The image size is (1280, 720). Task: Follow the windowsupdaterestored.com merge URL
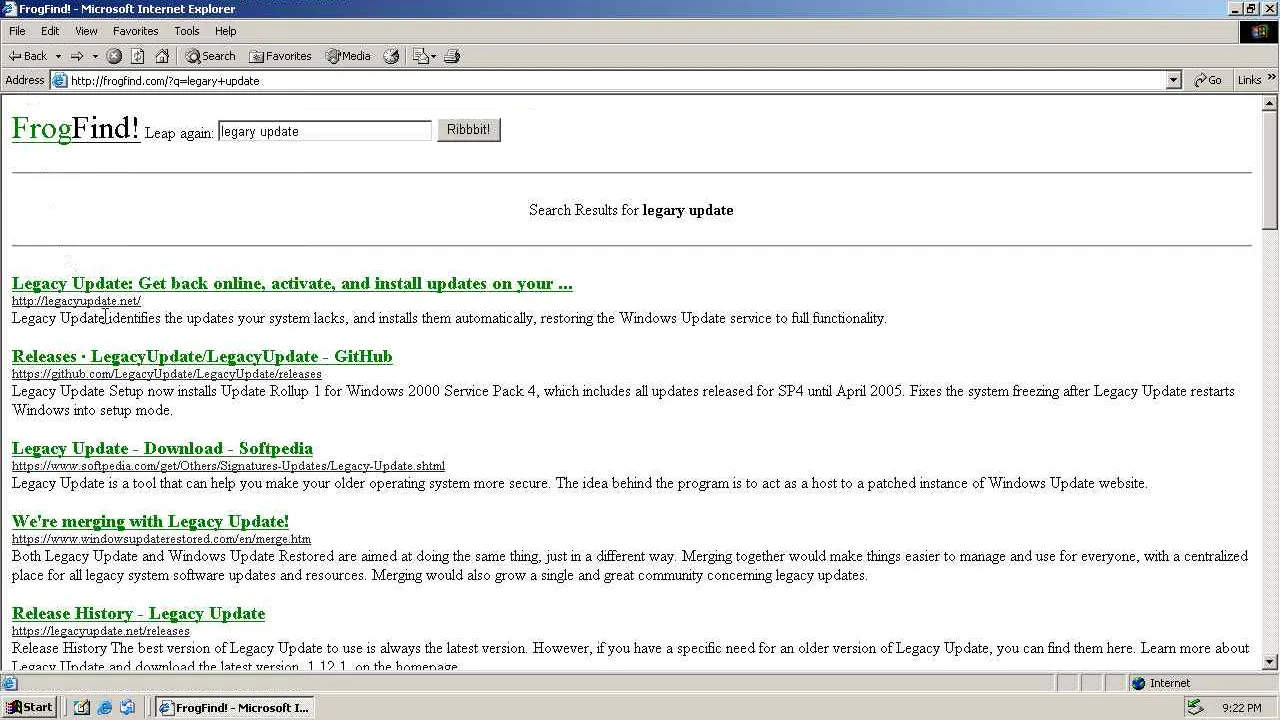[x=161, y=539]
